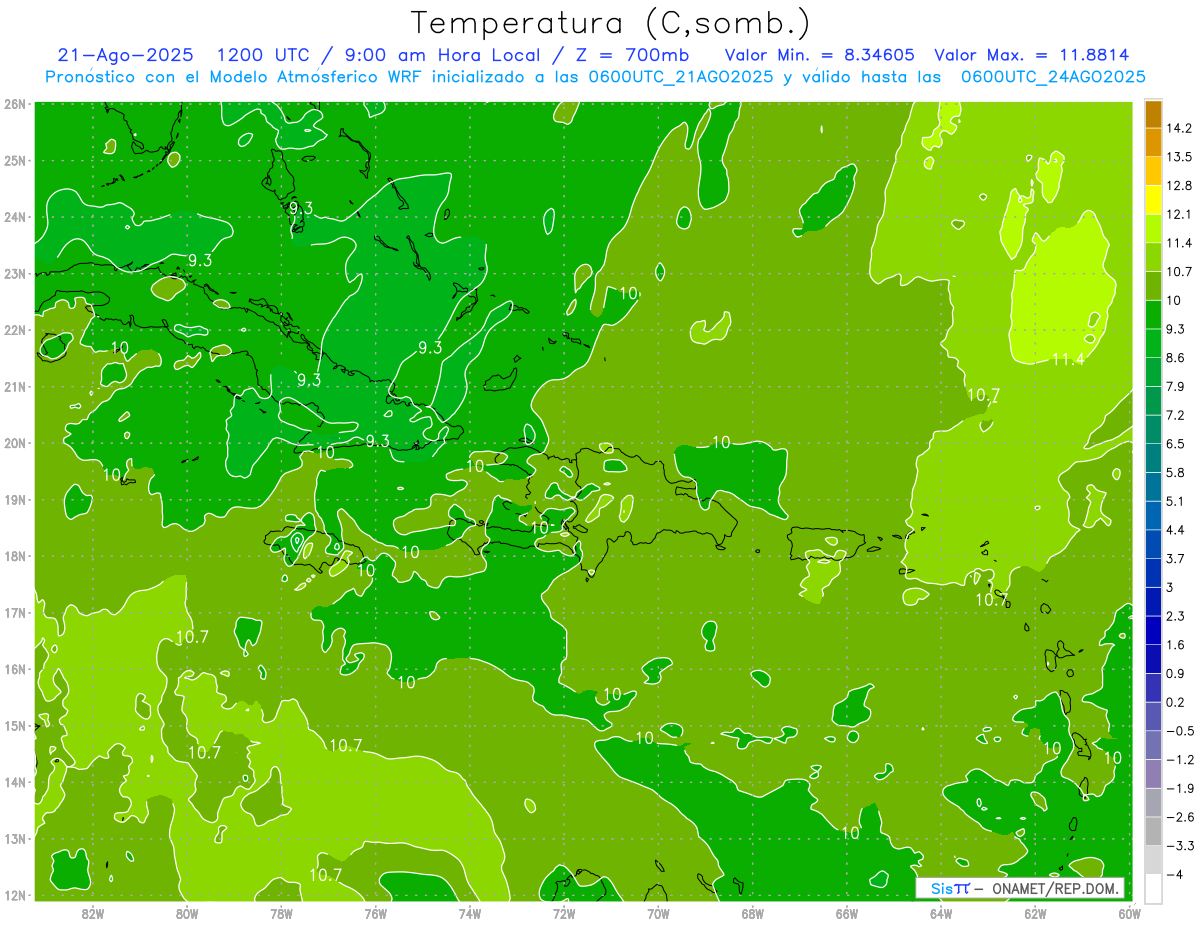Click the "66W" longitude axis label
Image resolution: width=1200 pixels, height=927 pixels.
[x=846, y=913]
